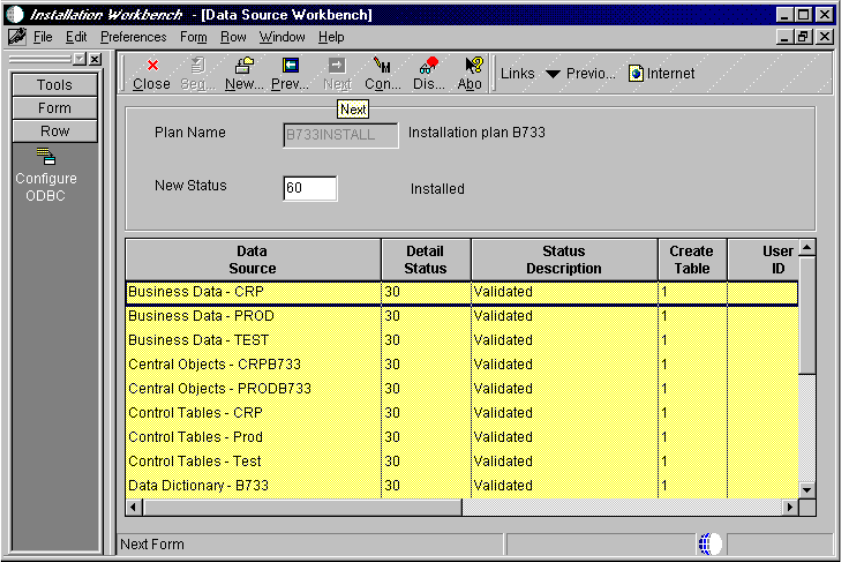Click the Display toolbar icon
The image size is (841, 562).
pos(429,66)
